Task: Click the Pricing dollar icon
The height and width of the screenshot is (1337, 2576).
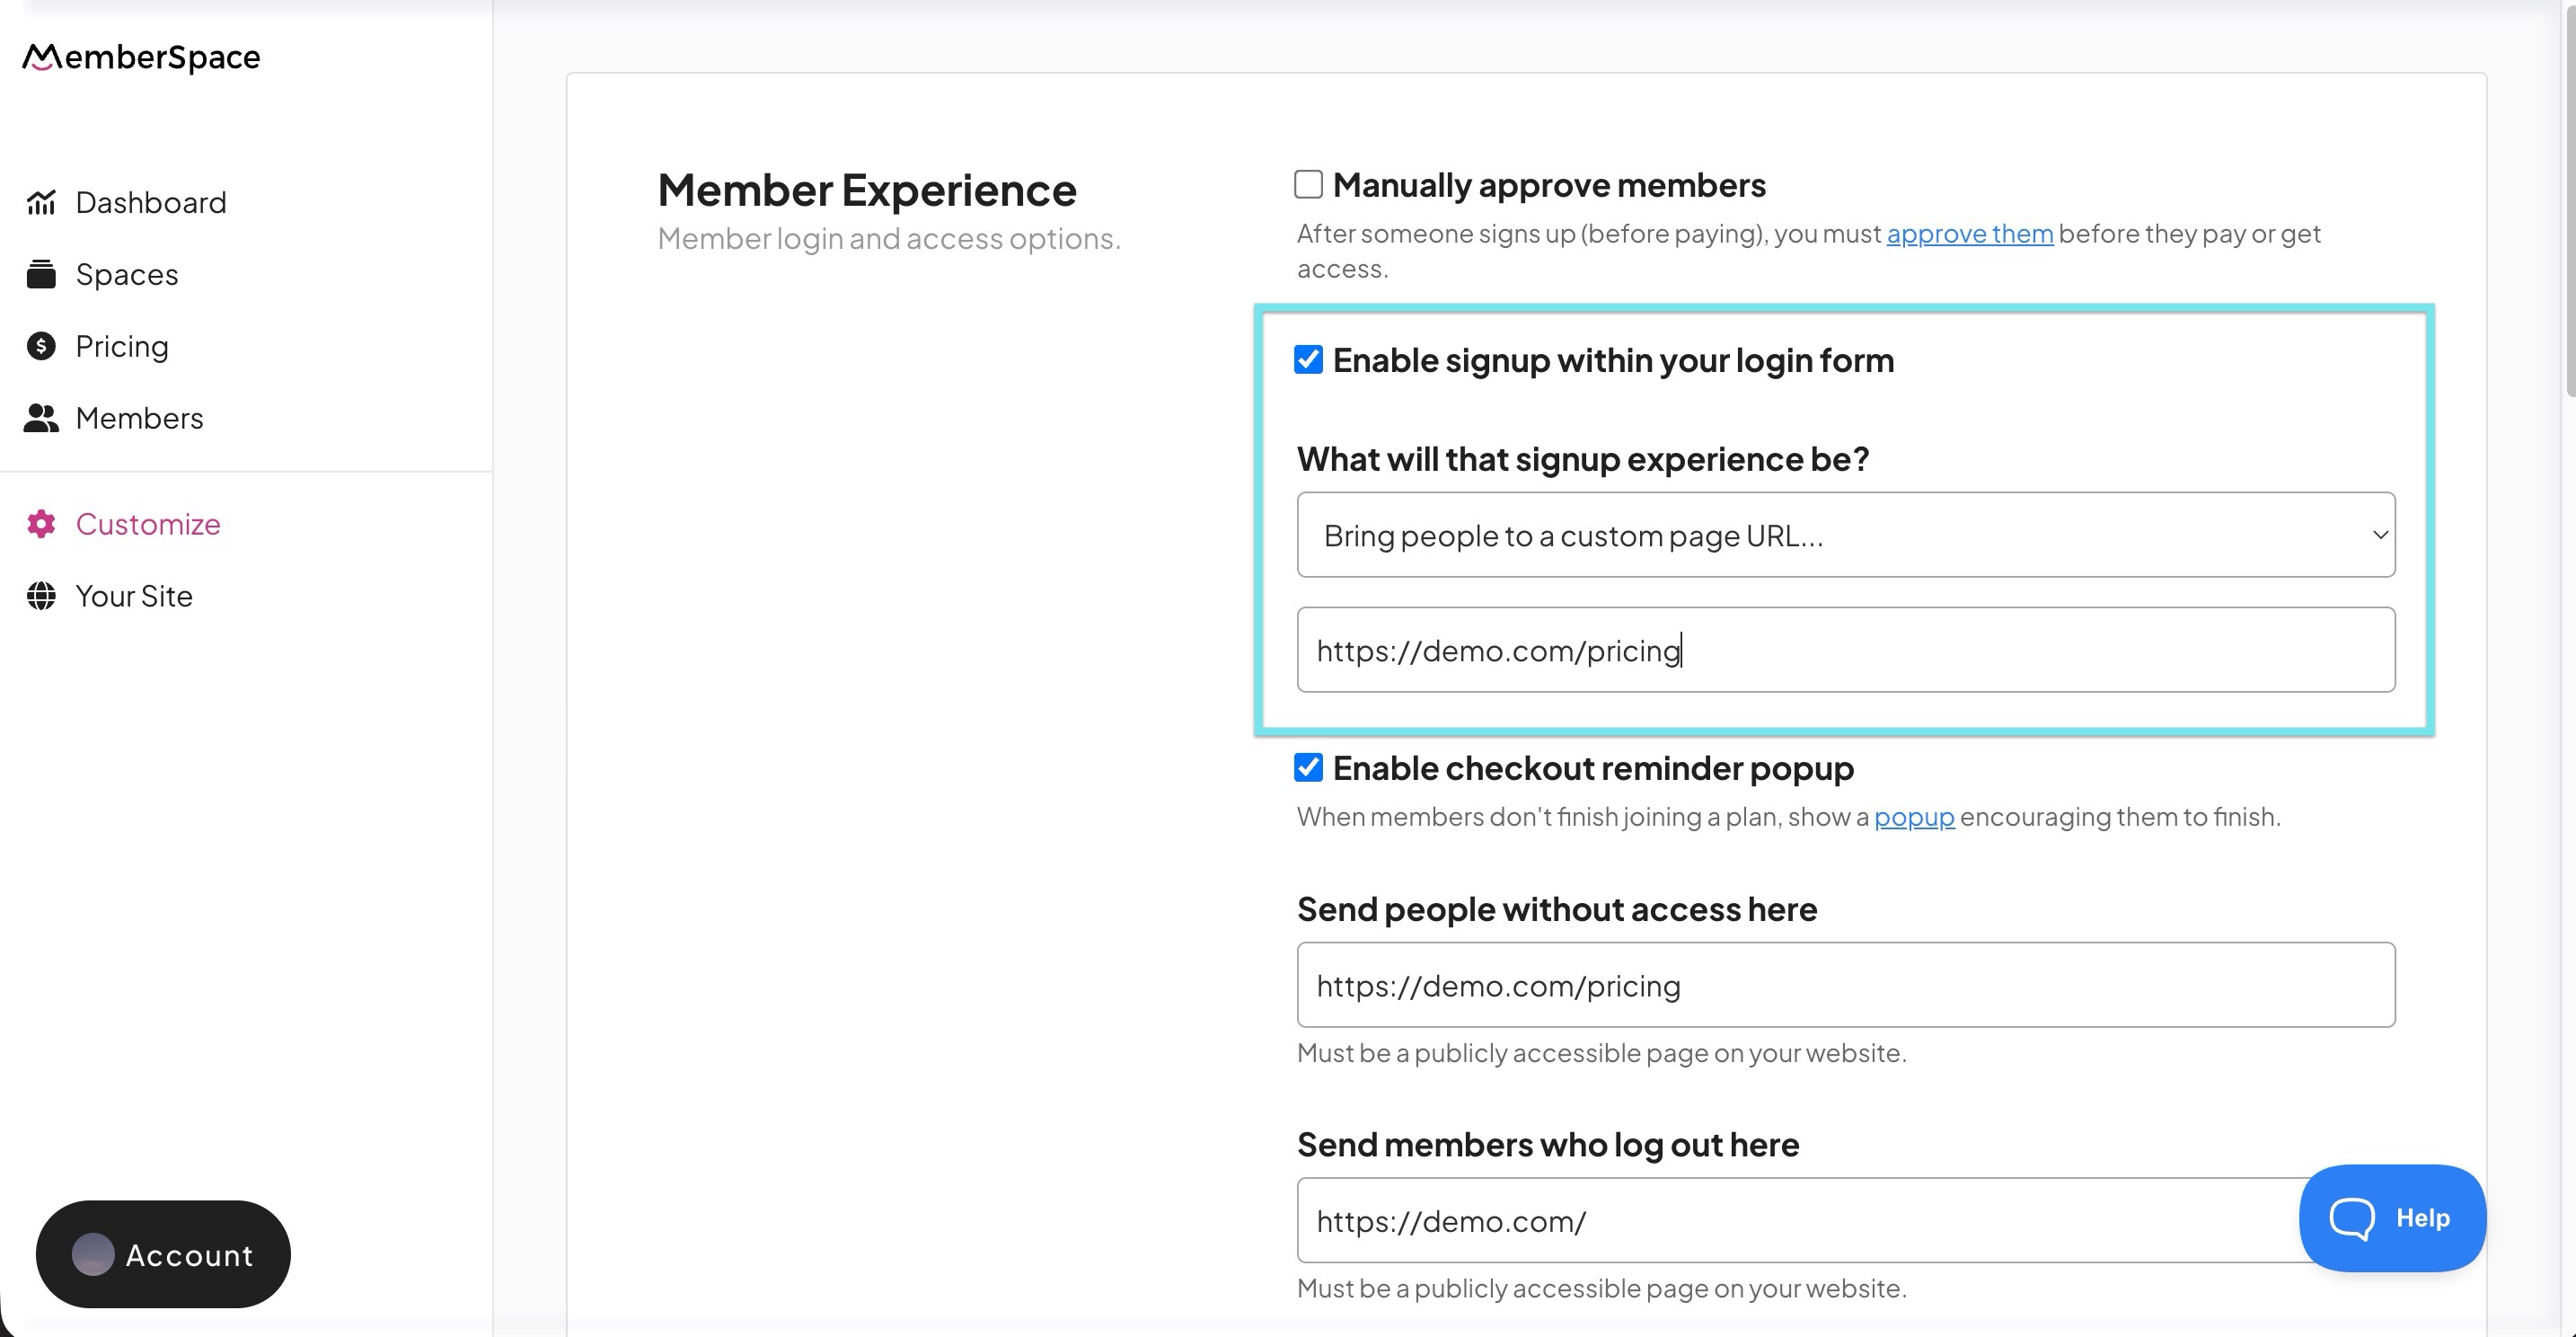Action: tap(41, 346)
